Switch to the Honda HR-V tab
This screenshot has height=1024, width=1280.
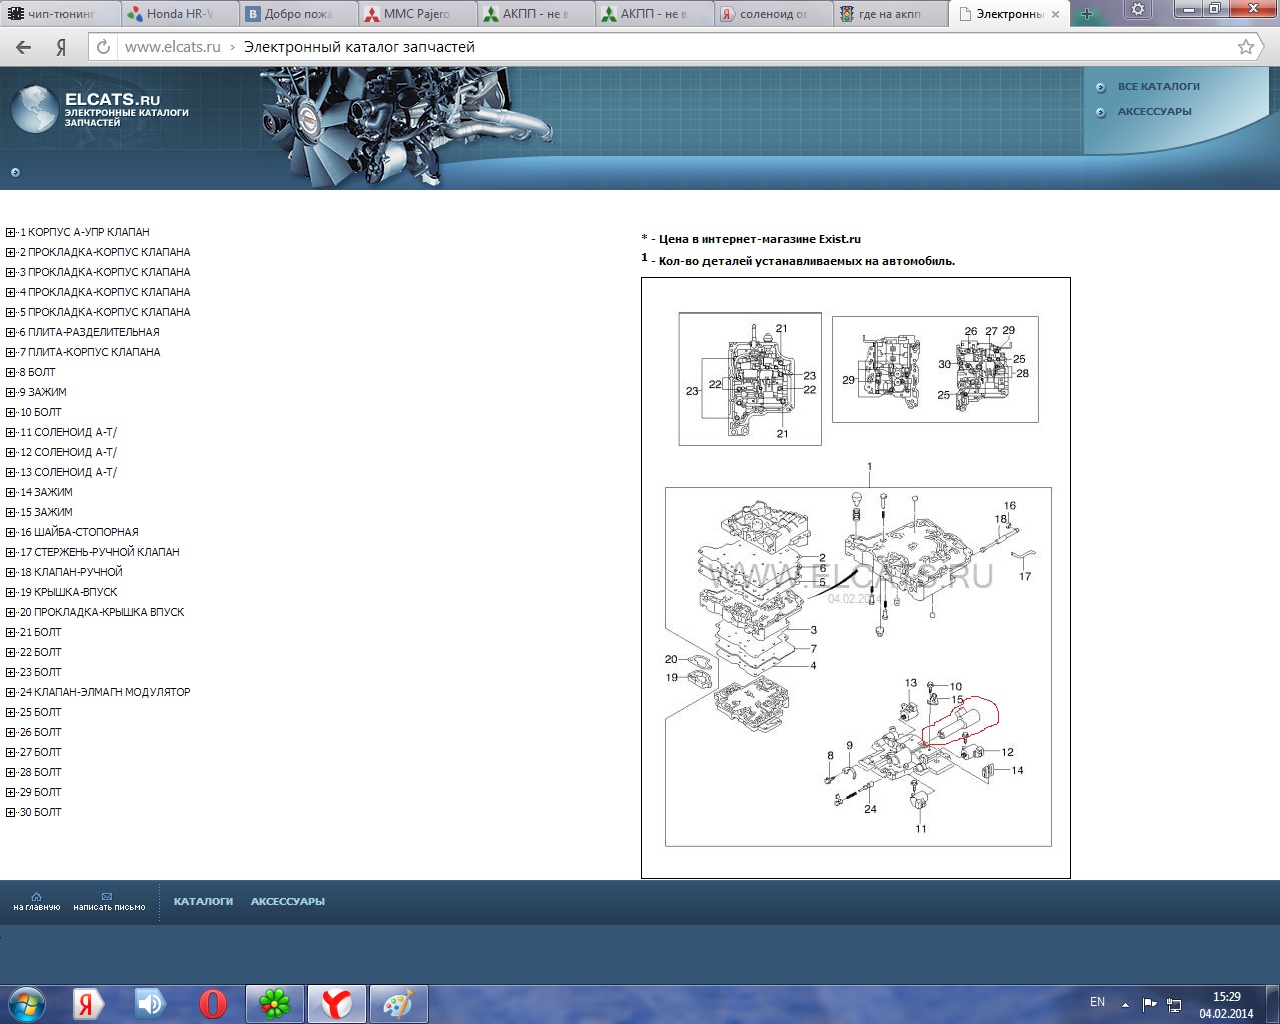tap(179, 14)
